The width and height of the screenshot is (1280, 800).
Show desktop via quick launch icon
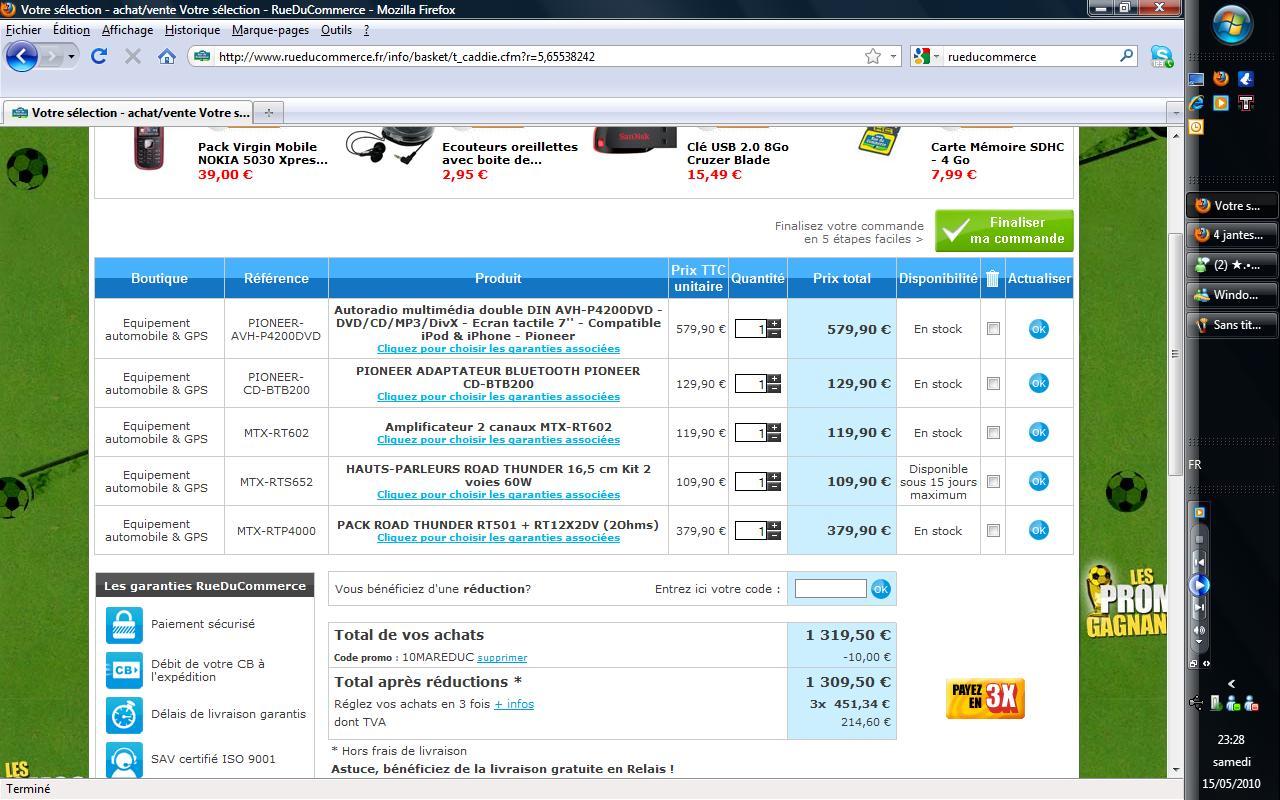[1196, 78]
